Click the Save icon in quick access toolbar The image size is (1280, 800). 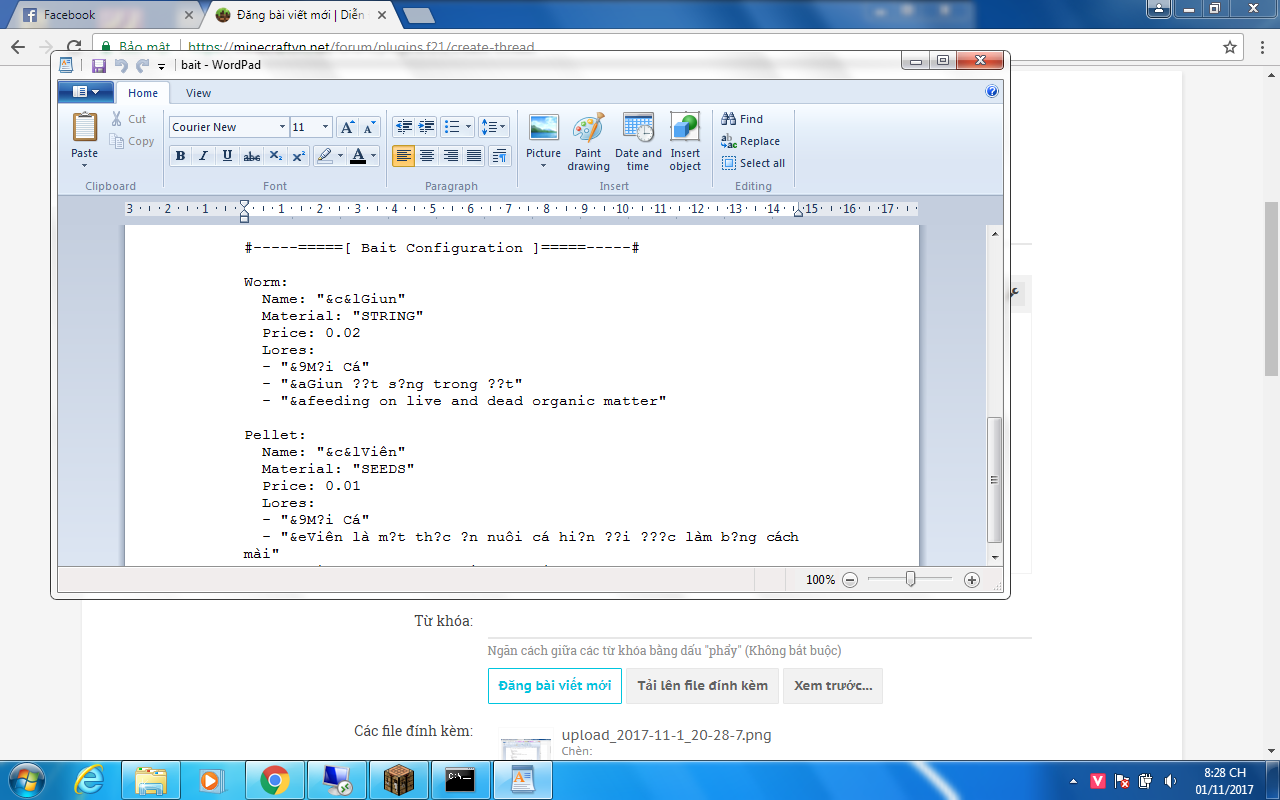(99, 66)
